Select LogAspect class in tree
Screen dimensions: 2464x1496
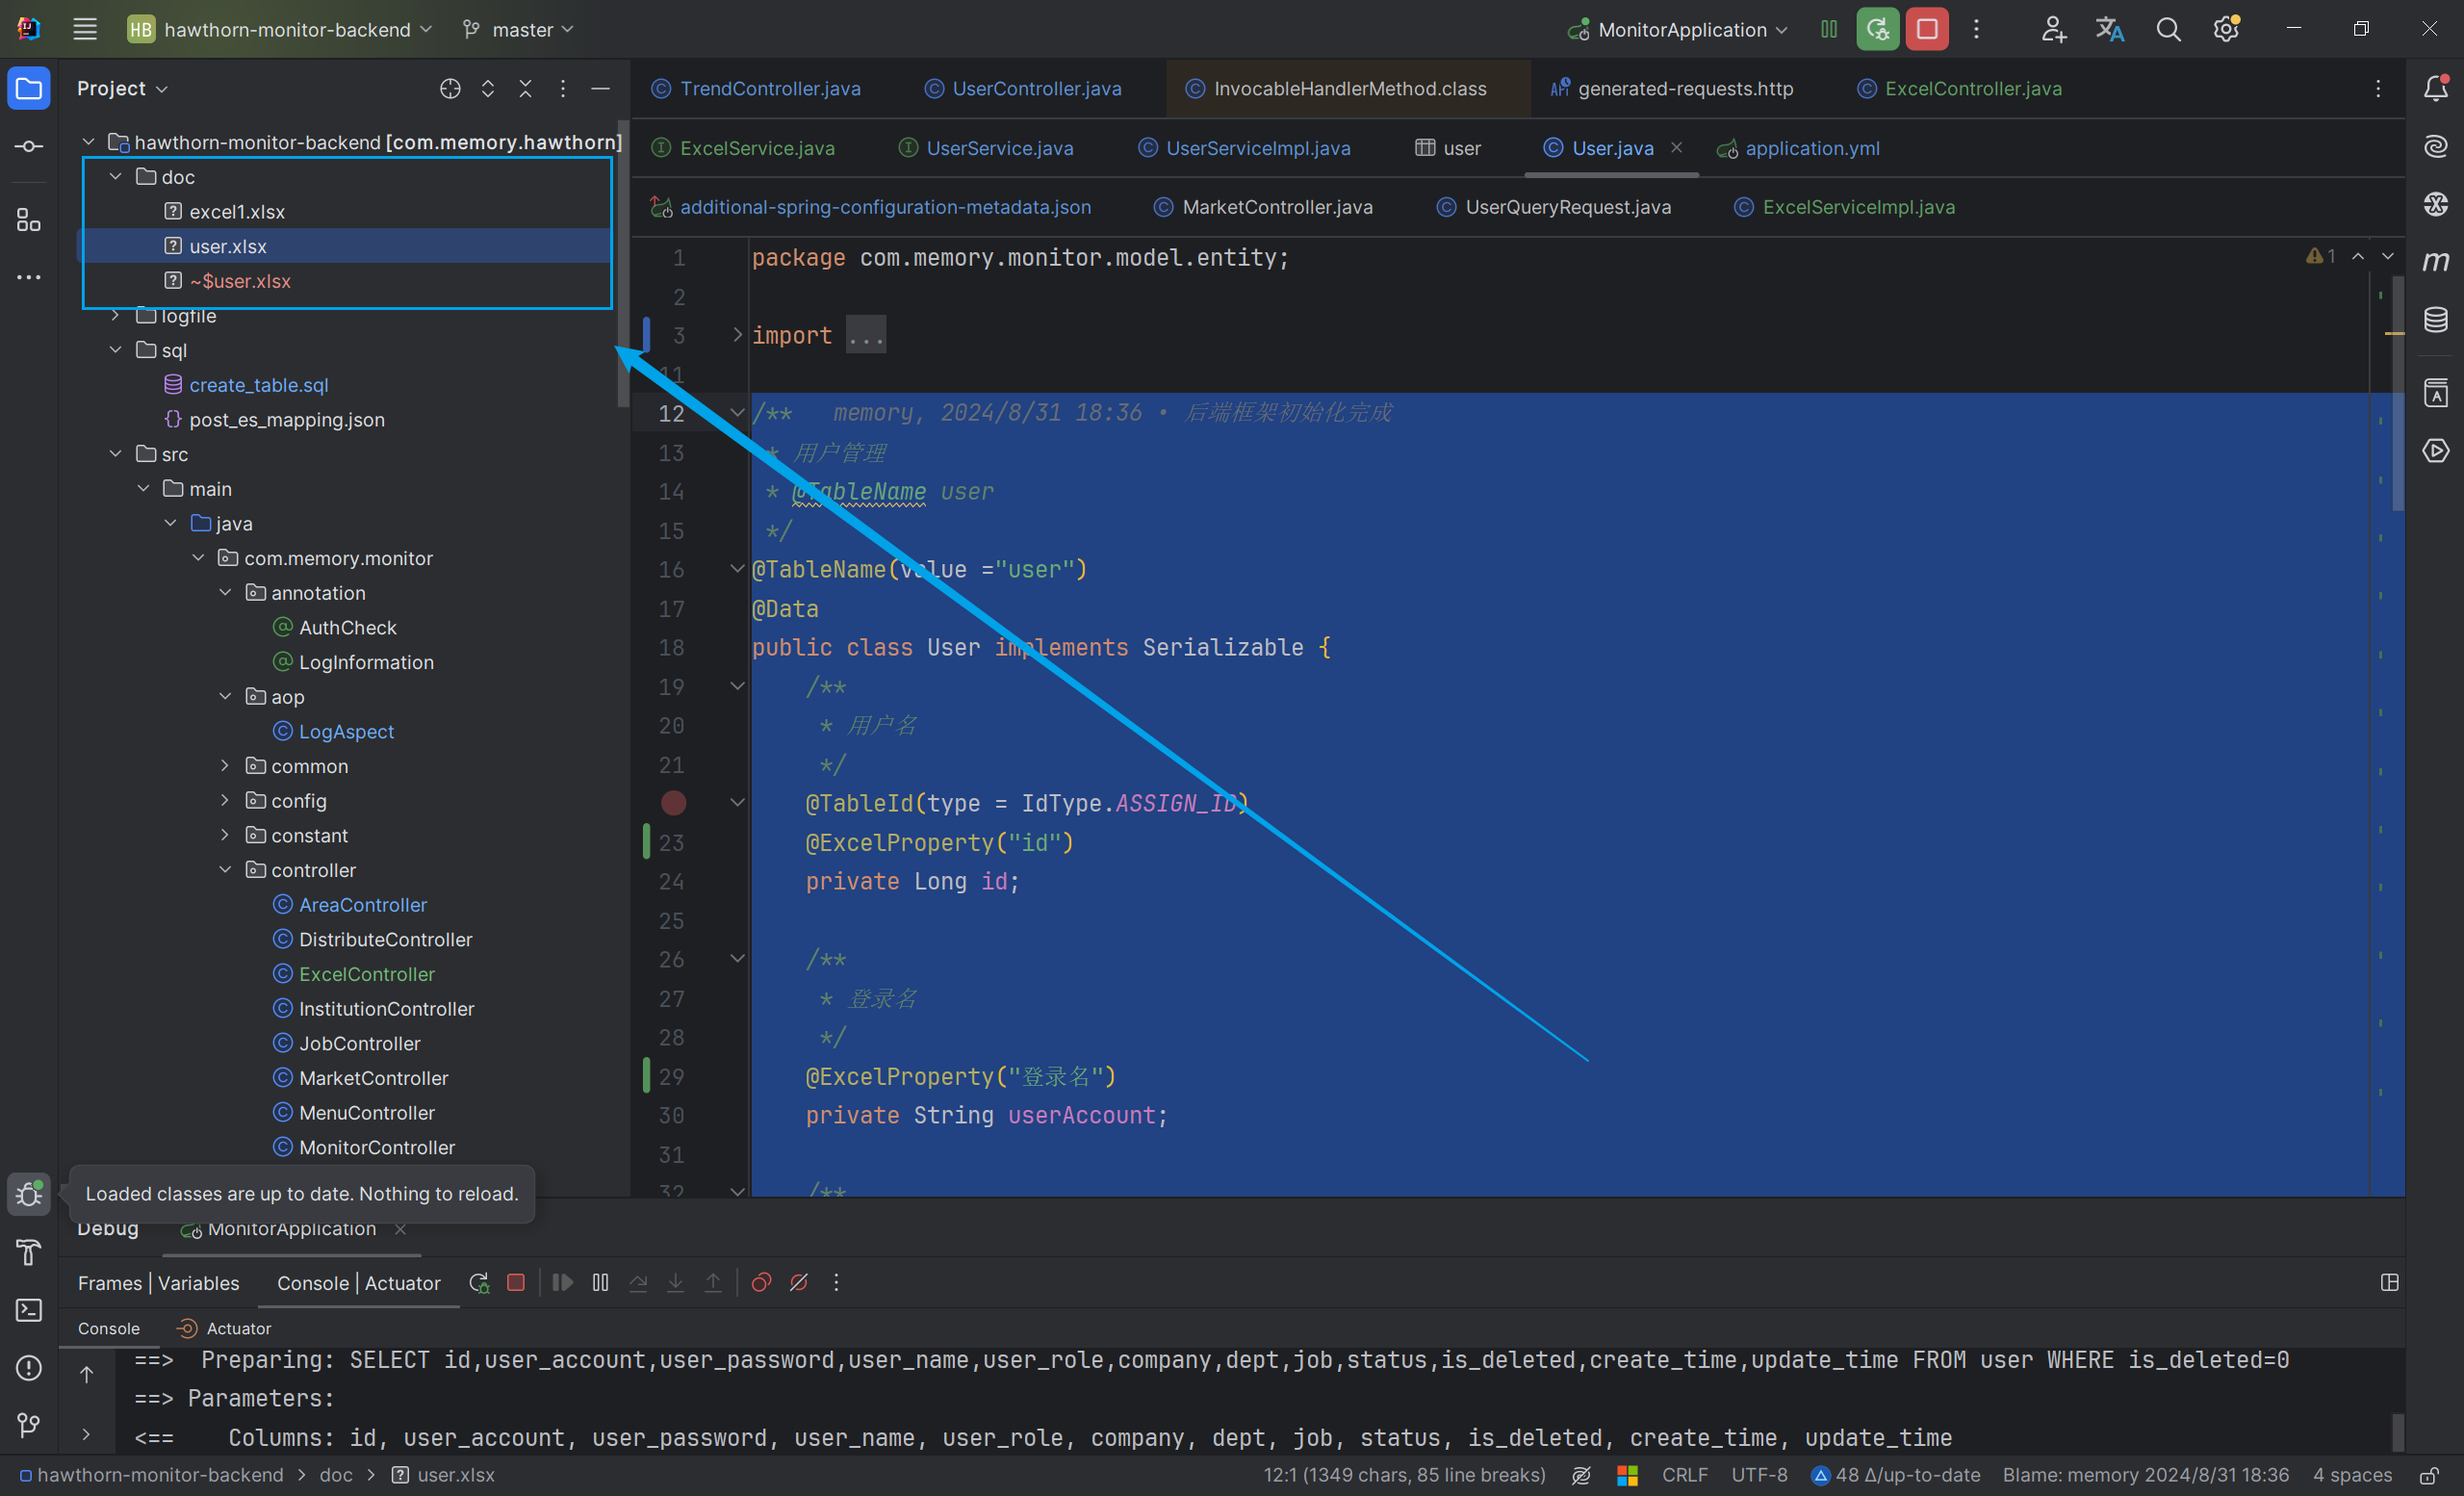(x=346, y=732)
